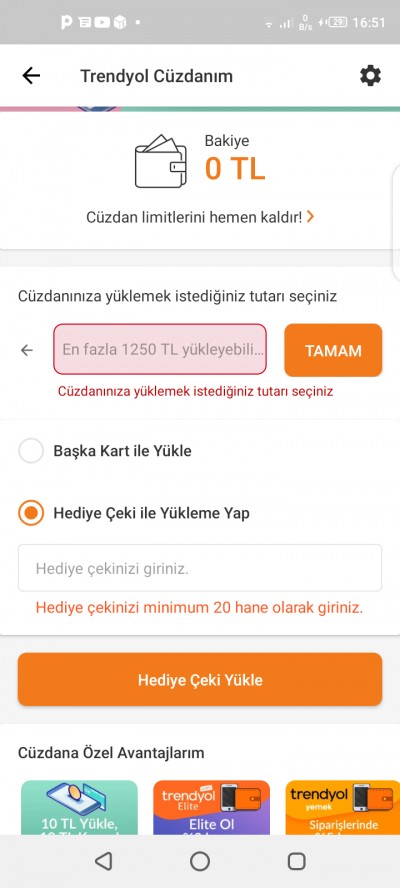Tap Android back navigation triangle

103,861
